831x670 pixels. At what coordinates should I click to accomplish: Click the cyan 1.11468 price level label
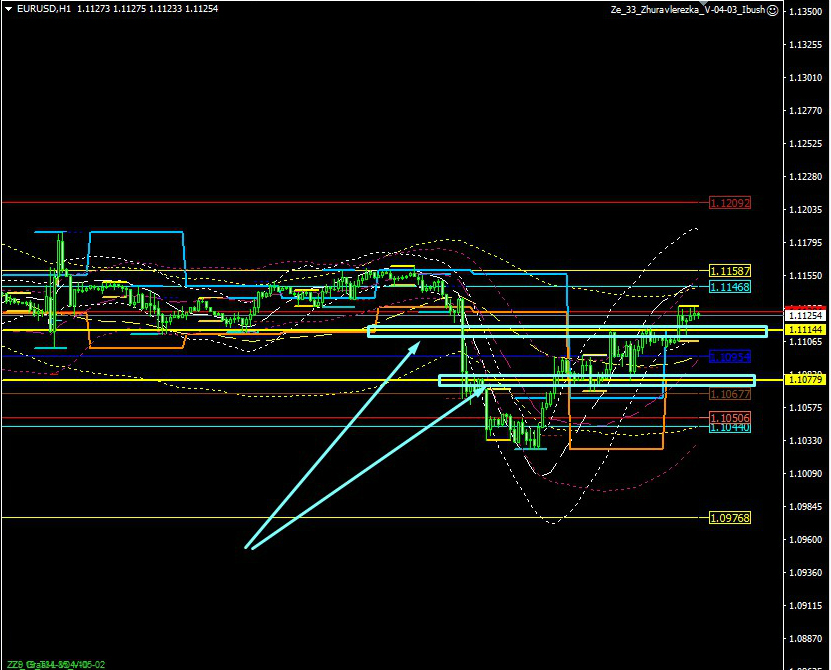(x=729, y=287)
